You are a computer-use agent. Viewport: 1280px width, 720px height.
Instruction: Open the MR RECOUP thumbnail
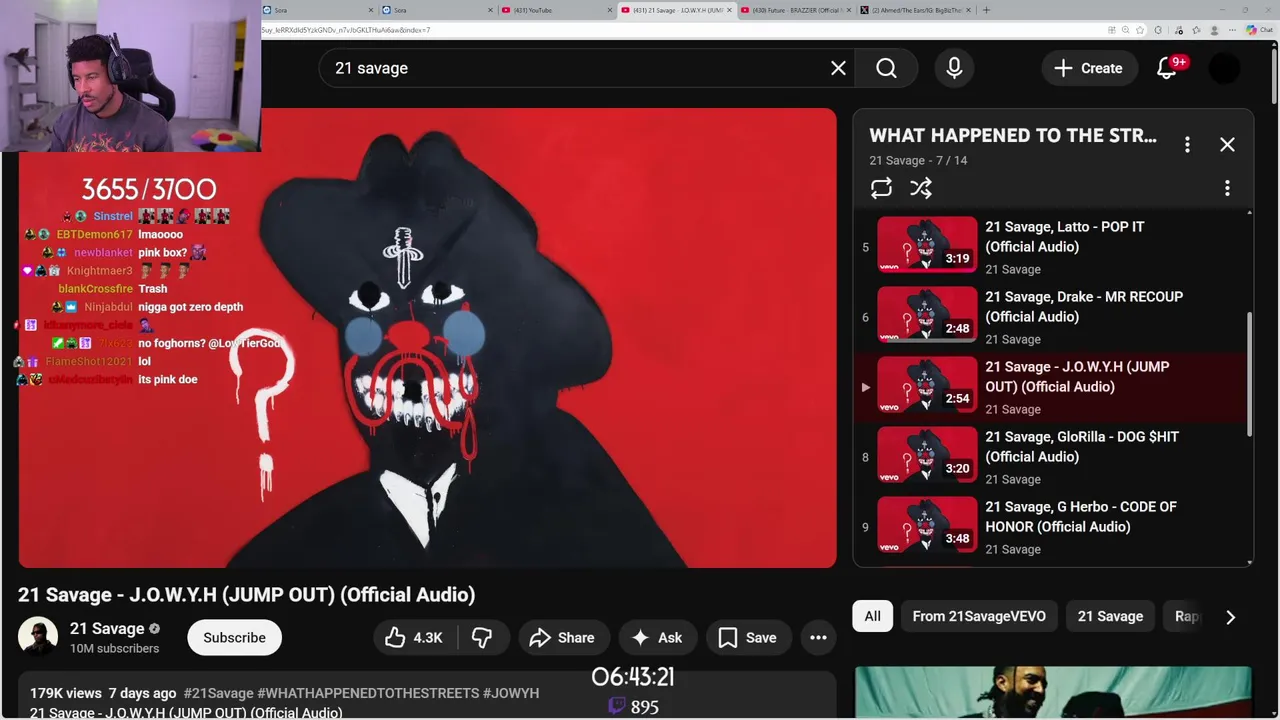[927, 315]
